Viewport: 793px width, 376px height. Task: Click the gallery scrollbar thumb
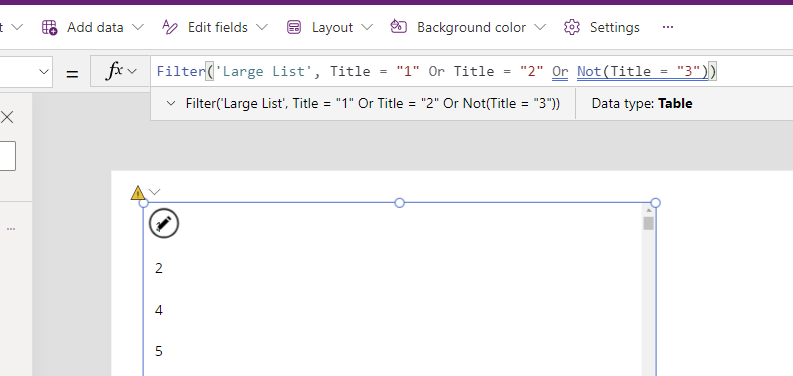[x=648, y=223]
